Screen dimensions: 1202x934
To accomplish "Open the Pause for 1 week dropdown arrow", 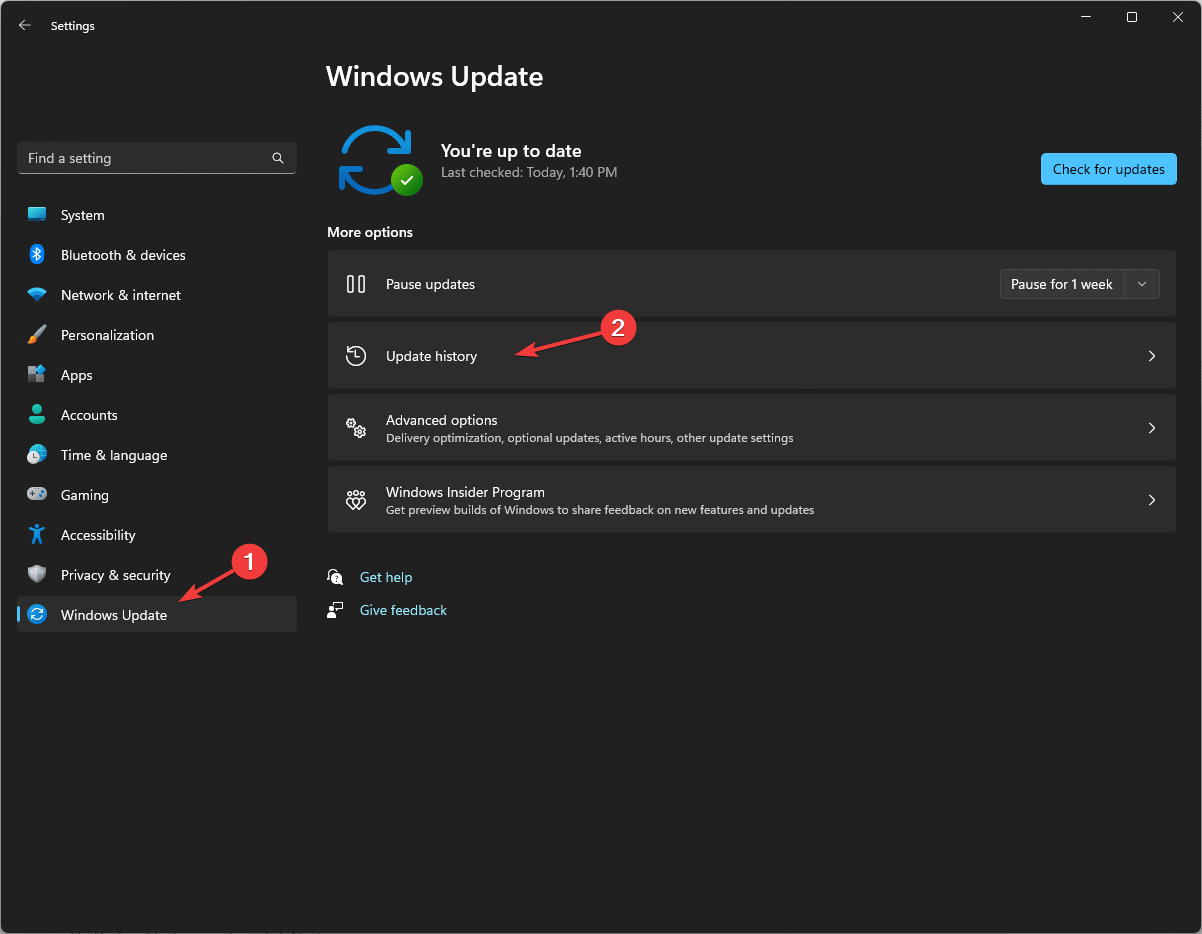I will pos(1142,284).
